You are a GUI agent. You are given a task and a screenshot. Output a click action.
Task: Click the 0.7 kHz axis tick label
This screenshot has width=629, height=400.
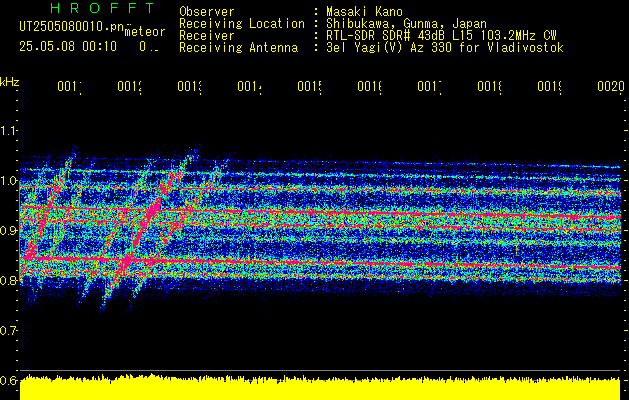pos(9,331)
